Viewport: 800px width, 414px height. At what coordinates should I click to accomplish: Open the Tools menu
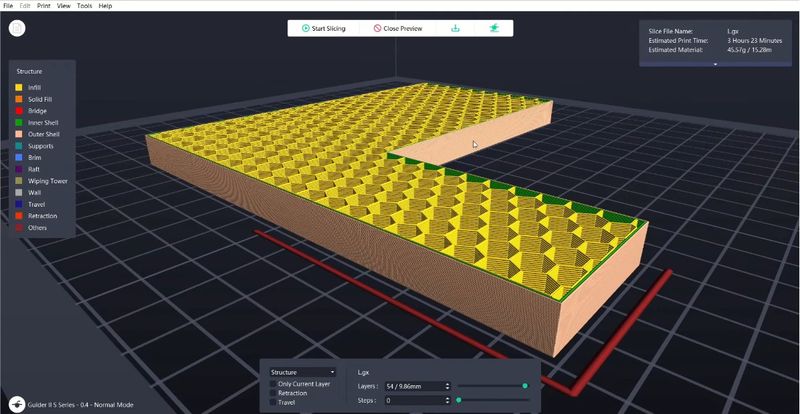point(84,6)
